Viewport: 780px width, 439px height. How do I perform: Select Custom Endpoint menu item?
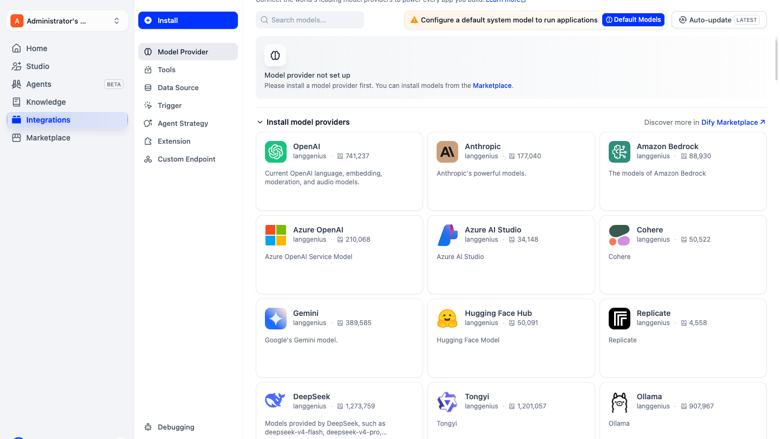pos(188,159)
